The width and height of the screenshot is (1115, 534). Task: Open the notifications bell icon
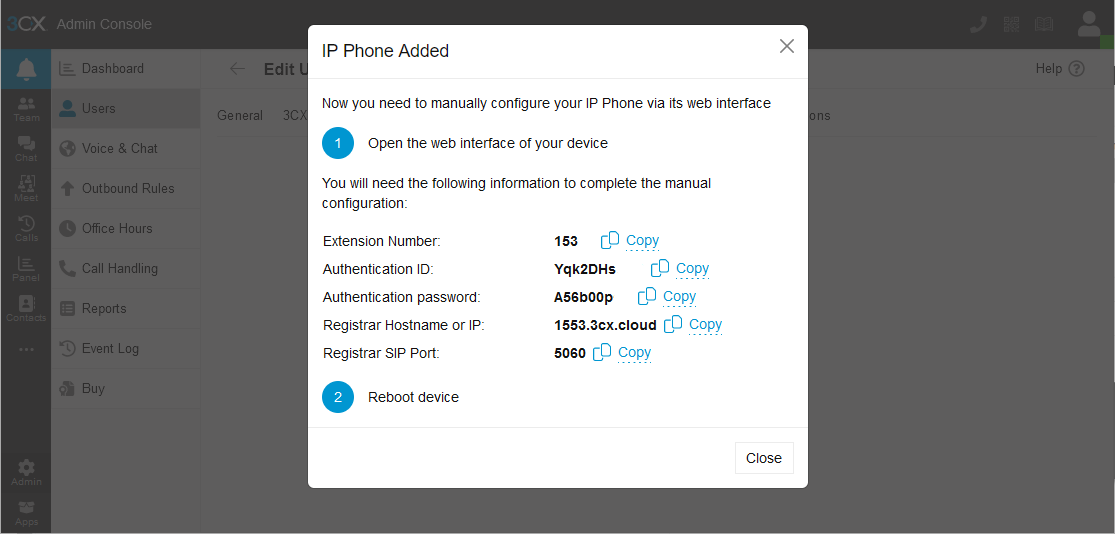coord(26,69)
